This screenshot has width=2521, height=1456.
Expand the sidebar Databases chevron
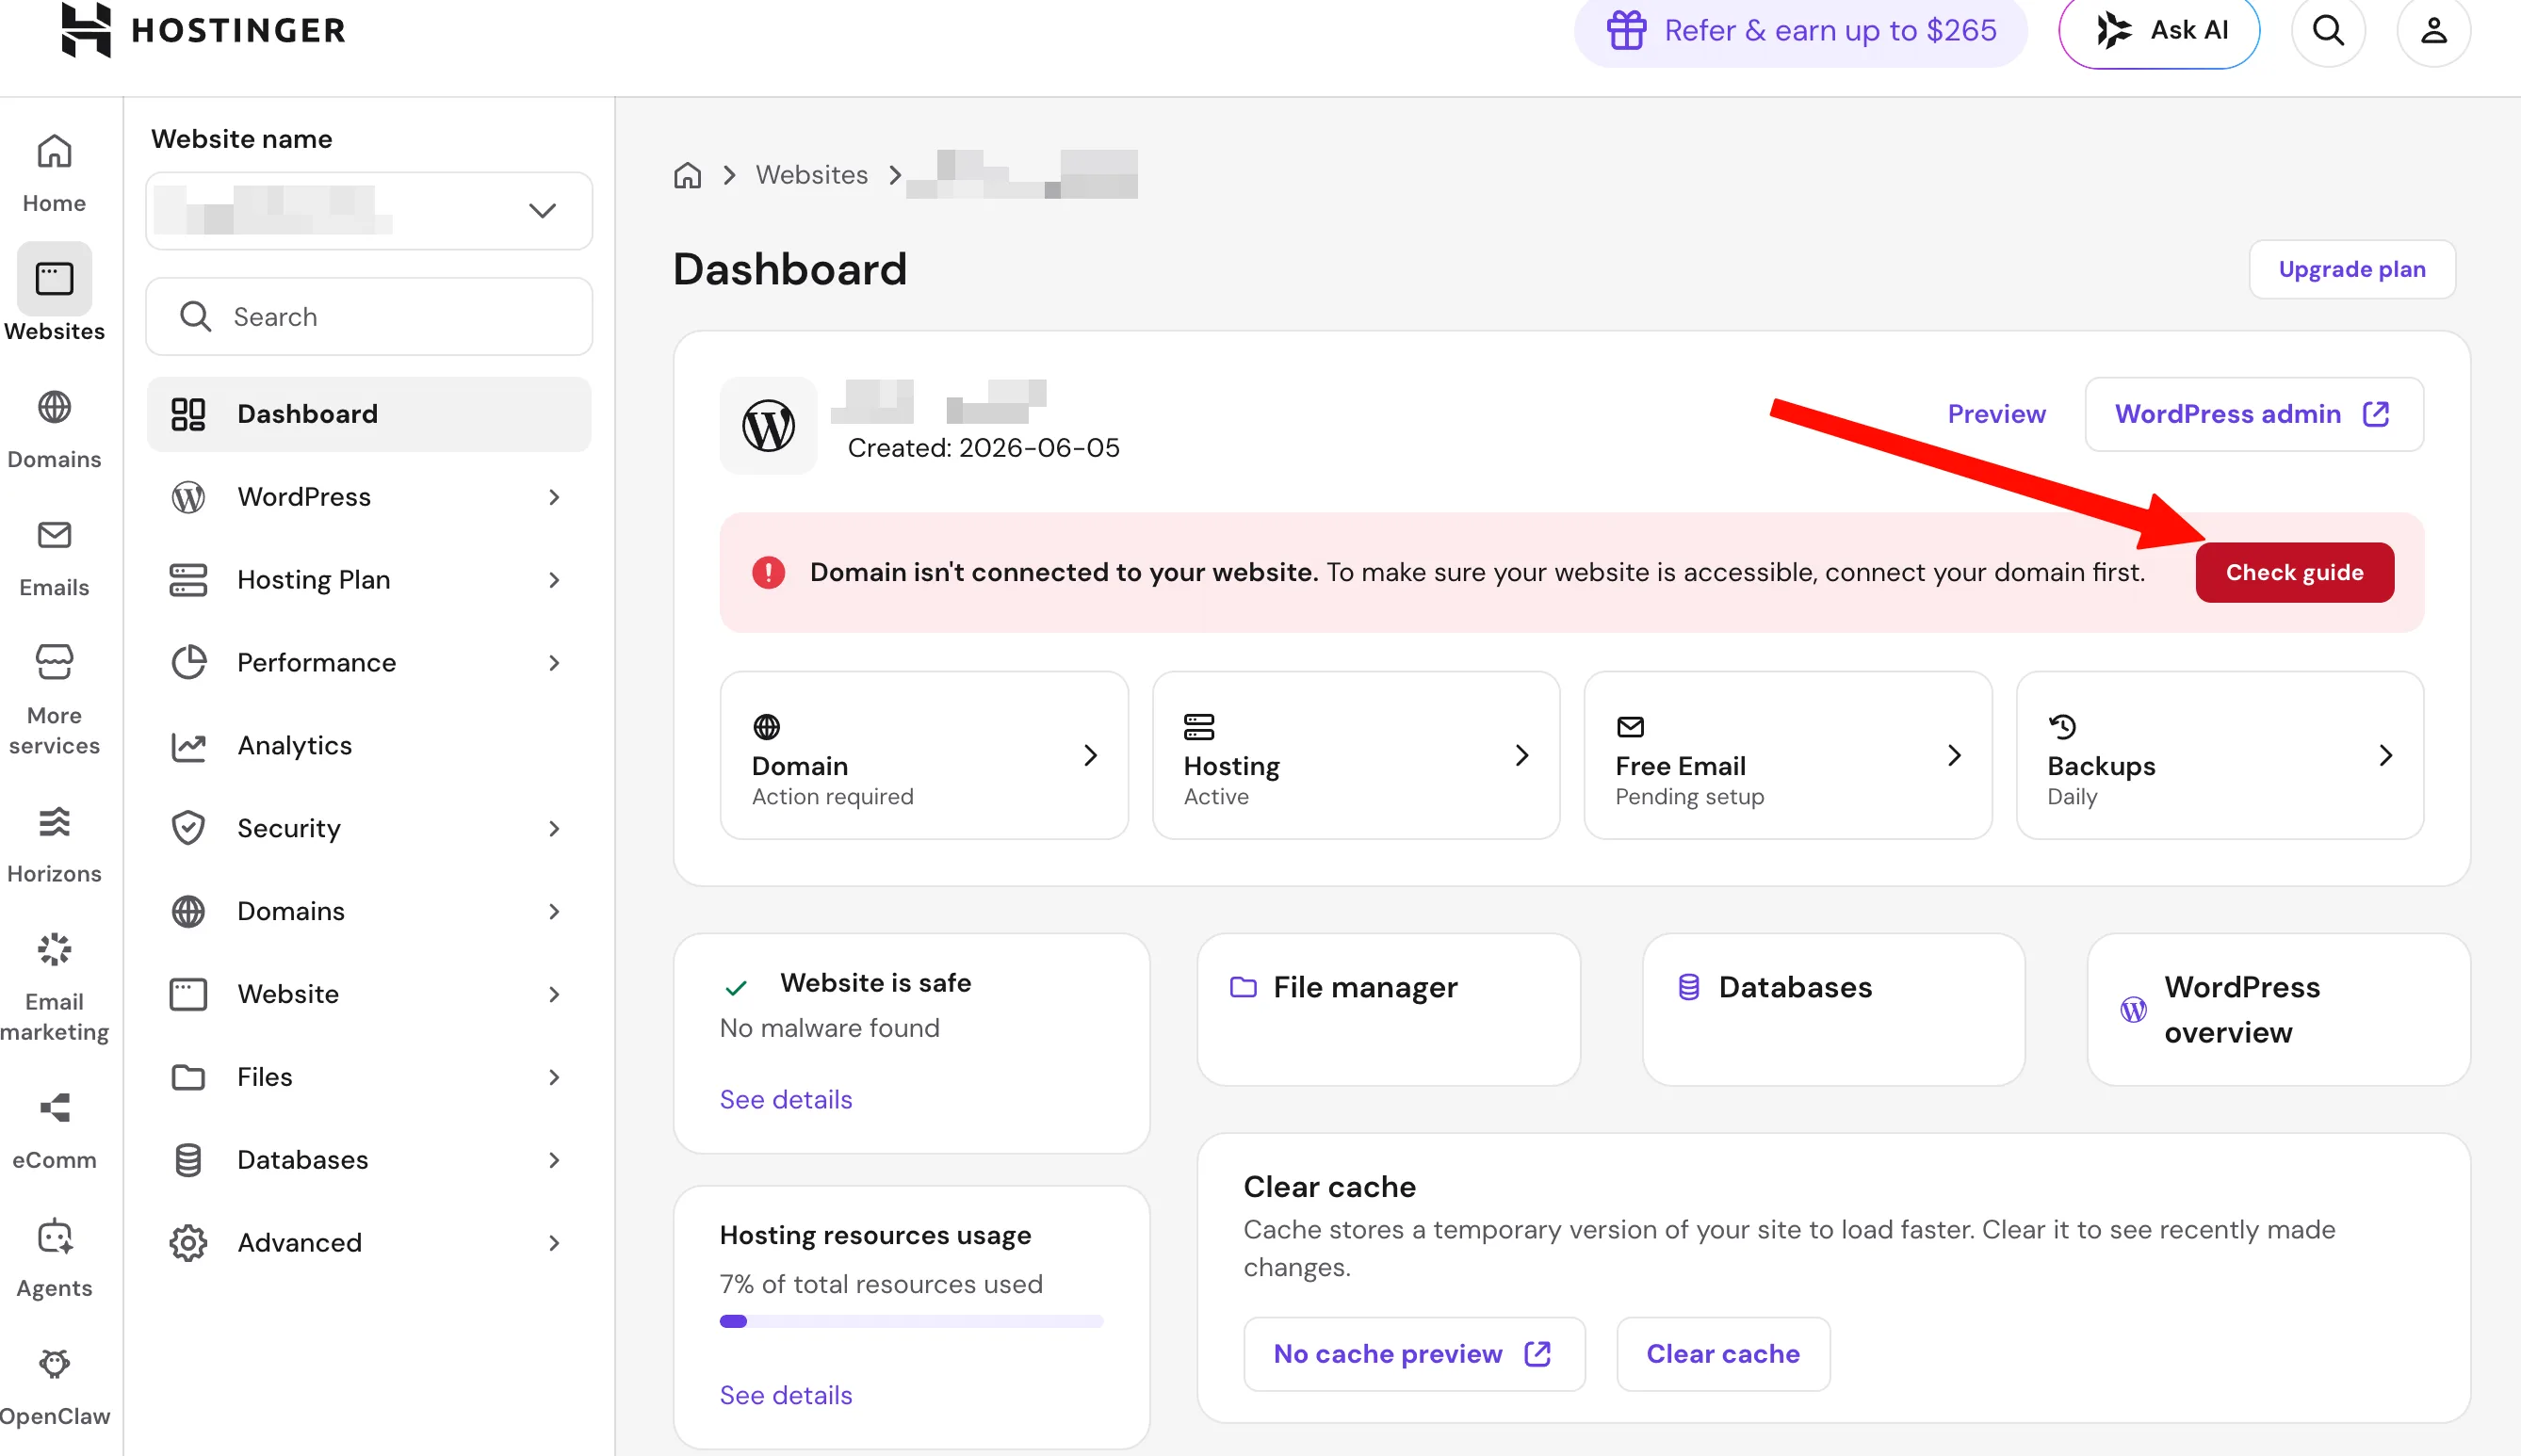tap(554, 1160)
